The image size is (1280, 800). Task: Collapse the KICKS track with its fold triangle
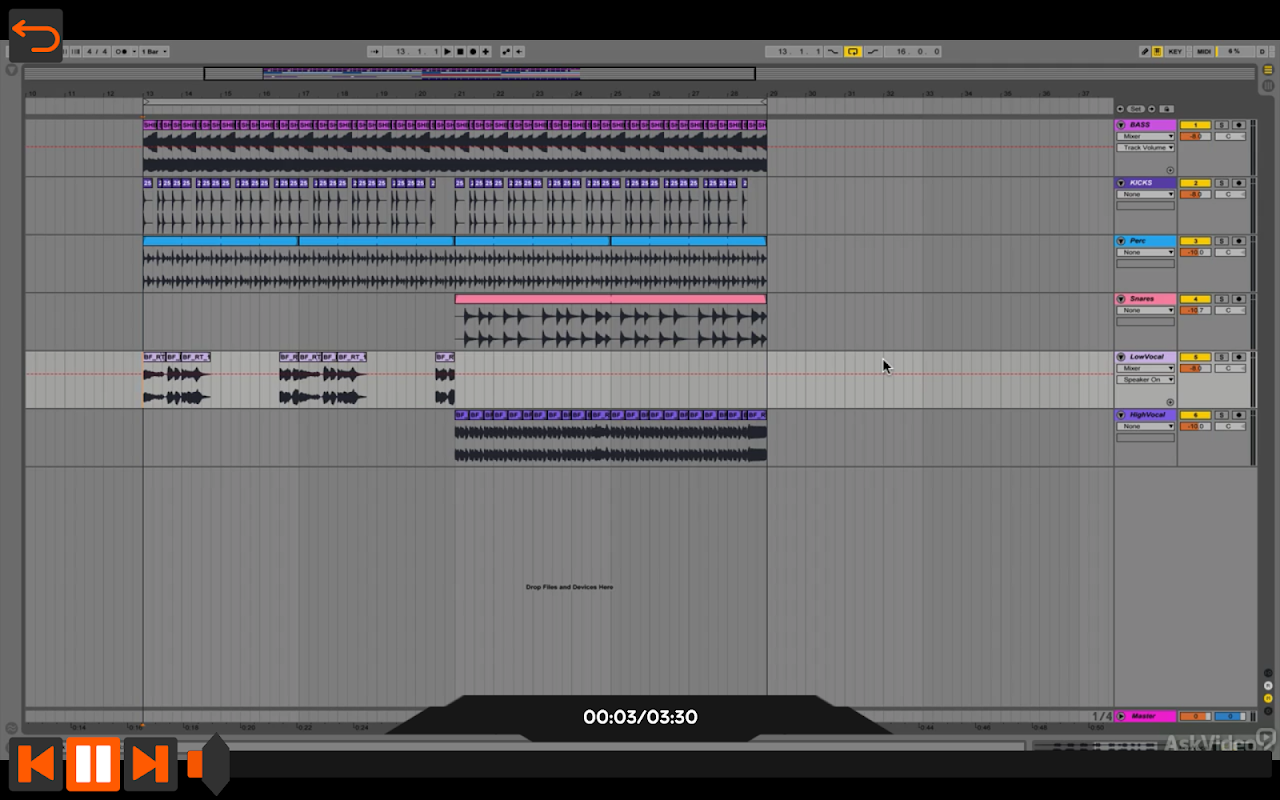pos(1121,183)
